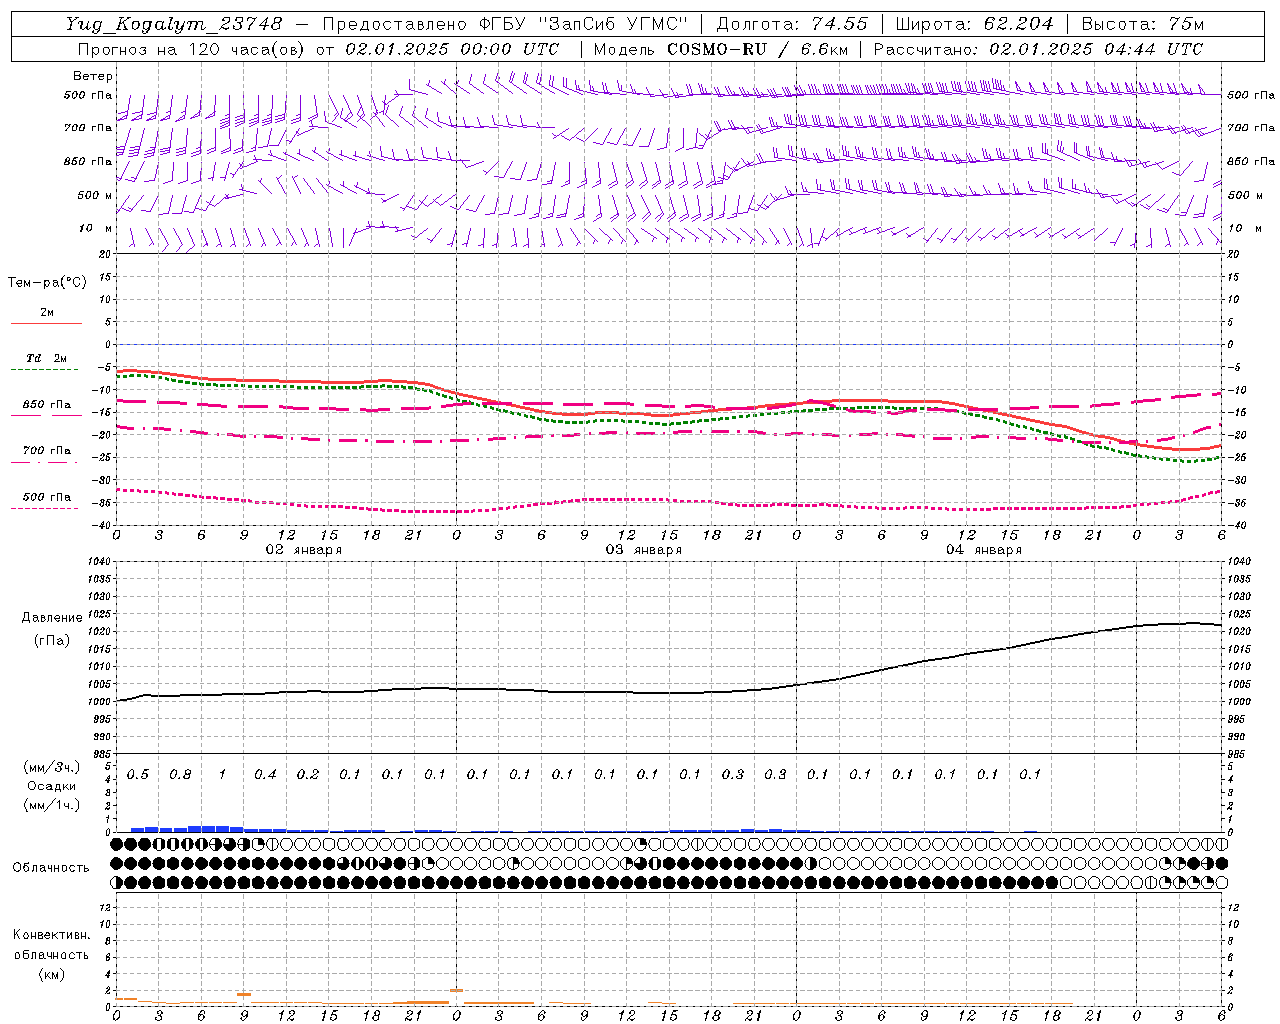This screenshot has height=1024, width=1280.
Task: Click the 02 января date label
Action: (x=303, y=550)
